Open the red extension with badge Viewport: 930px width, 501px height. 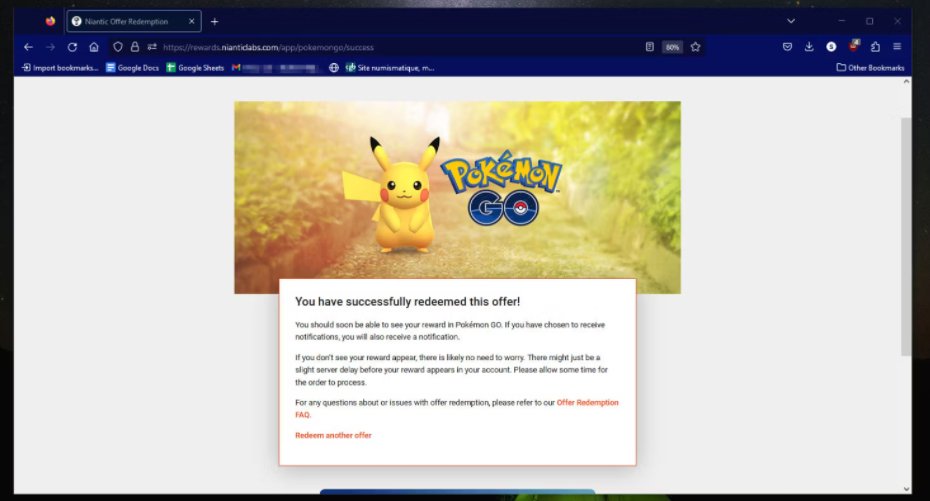pyautogui.click(x=853, y=46)
